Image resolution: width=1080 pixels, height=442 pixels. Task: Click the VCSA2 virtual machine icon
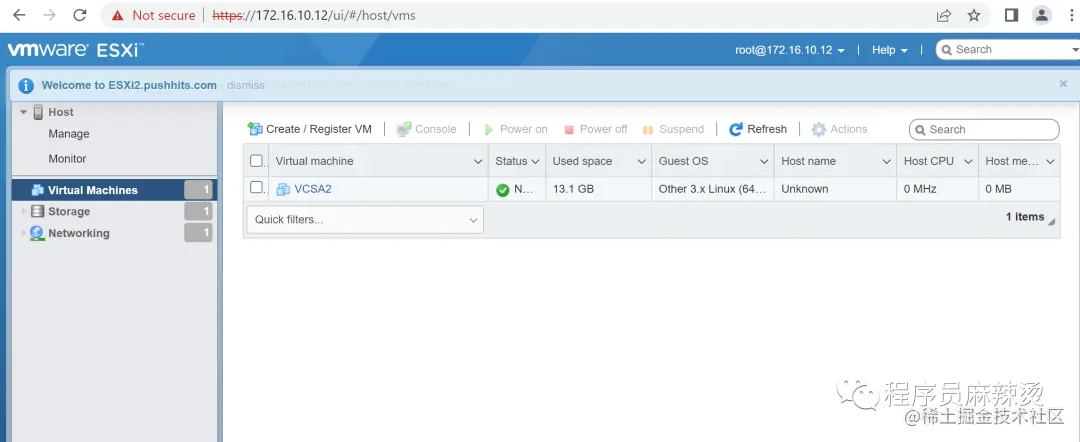pos(282,189)
